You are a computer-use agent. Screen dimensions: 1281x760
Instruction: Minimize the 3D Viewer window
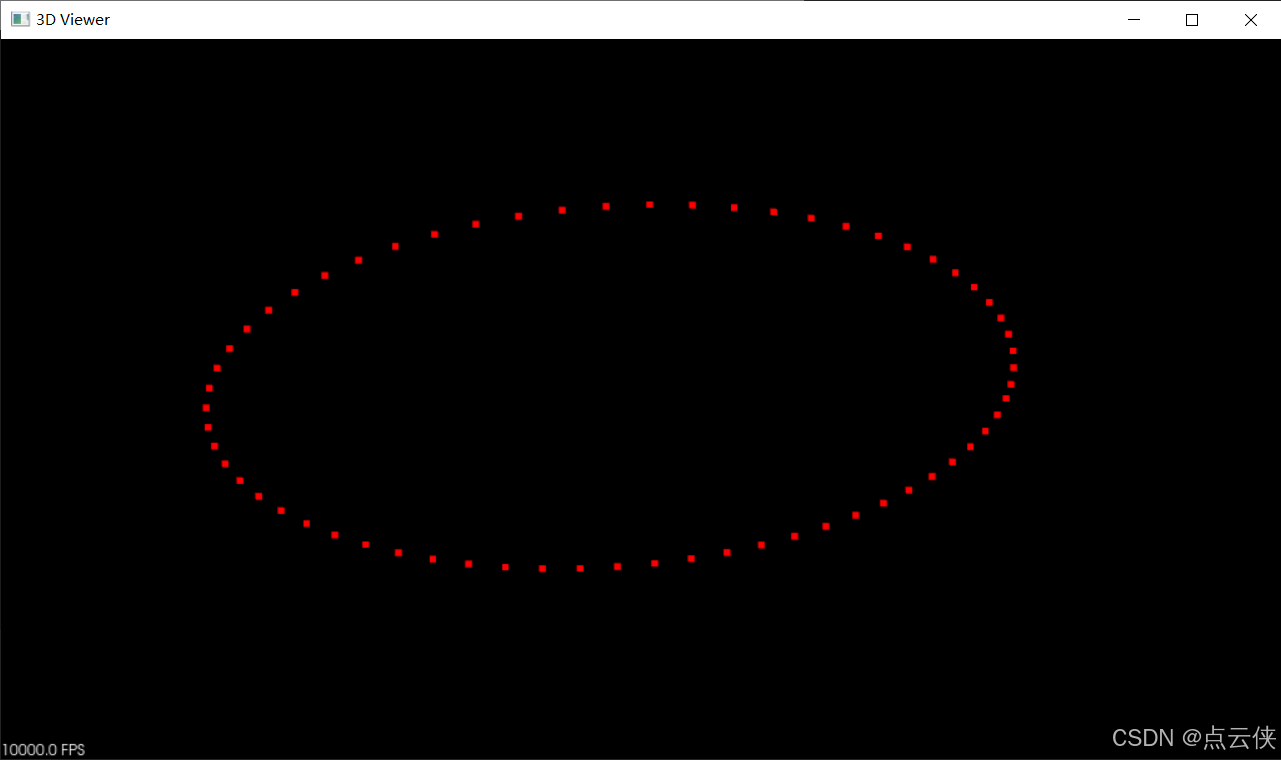pyautogui.click(x=1134, y=19)
